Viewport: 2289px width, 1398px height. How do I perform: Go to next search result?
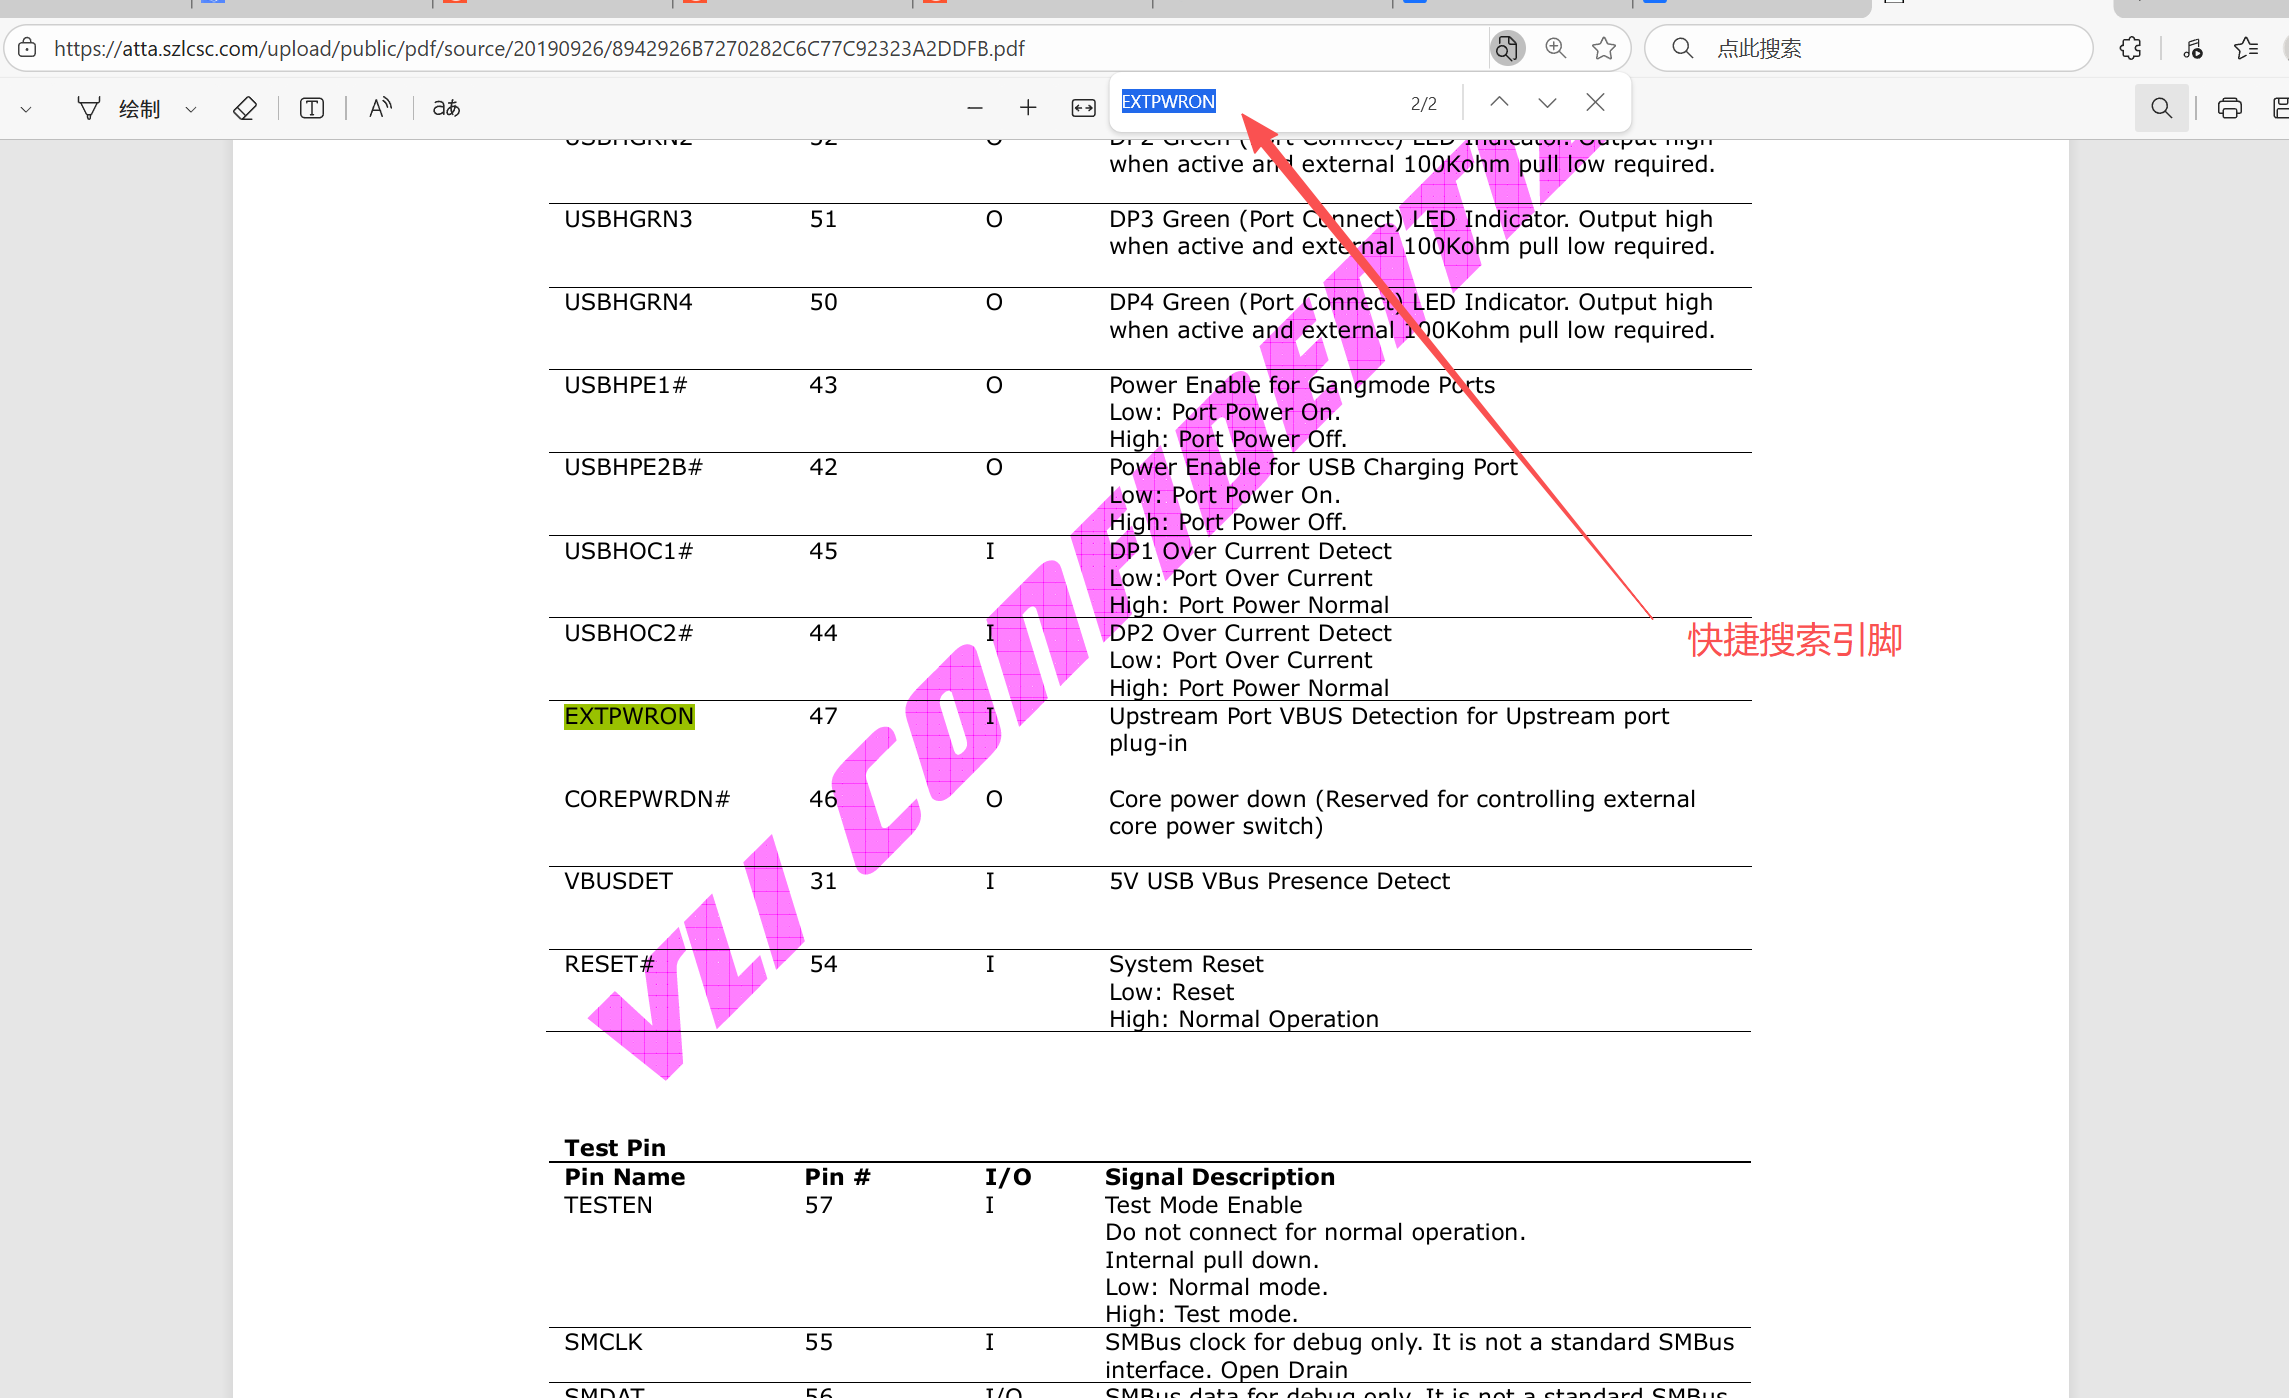tap(1547, 102)
